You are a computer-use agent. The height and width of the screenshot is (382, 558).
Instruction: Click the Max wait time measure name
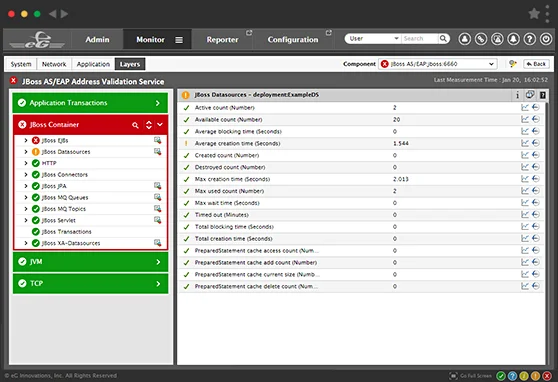pyautogui.click(x=227, y=203)
